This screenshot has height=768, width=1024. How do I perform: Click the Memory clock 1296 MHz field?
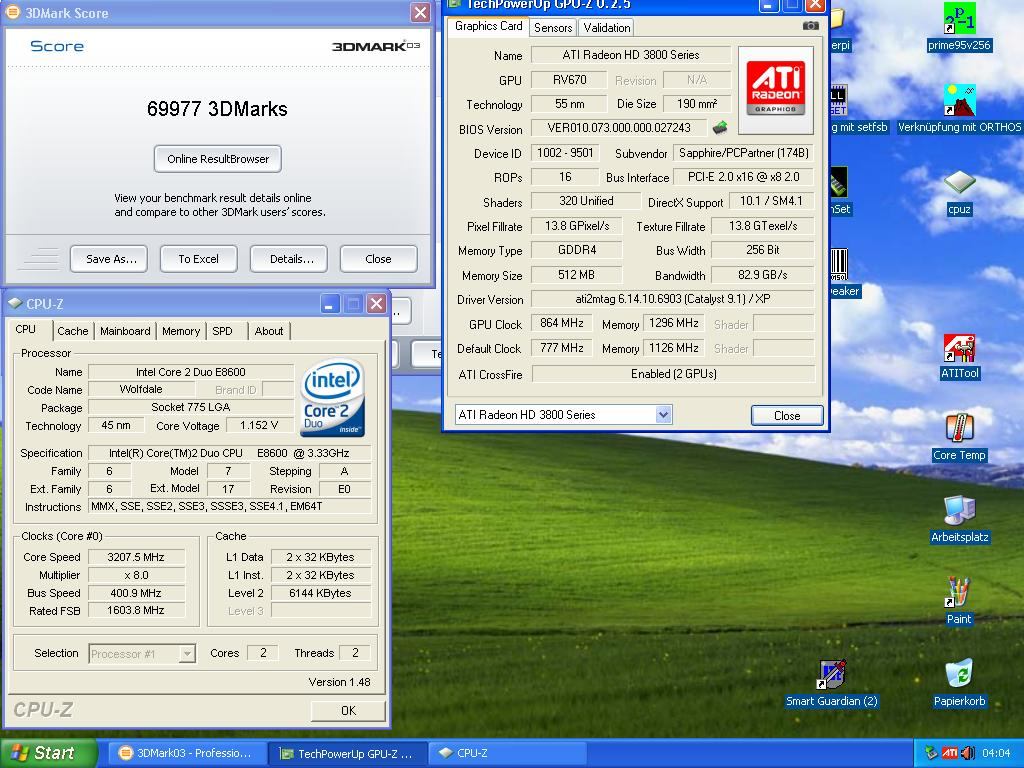point(673,323)
